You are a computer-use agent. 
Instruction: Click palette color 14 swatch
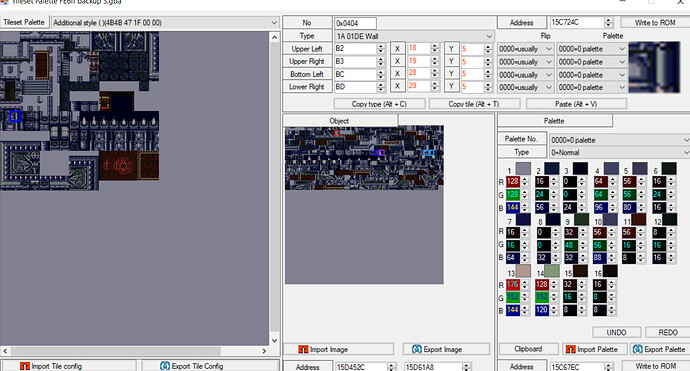[x=552, y=271]
